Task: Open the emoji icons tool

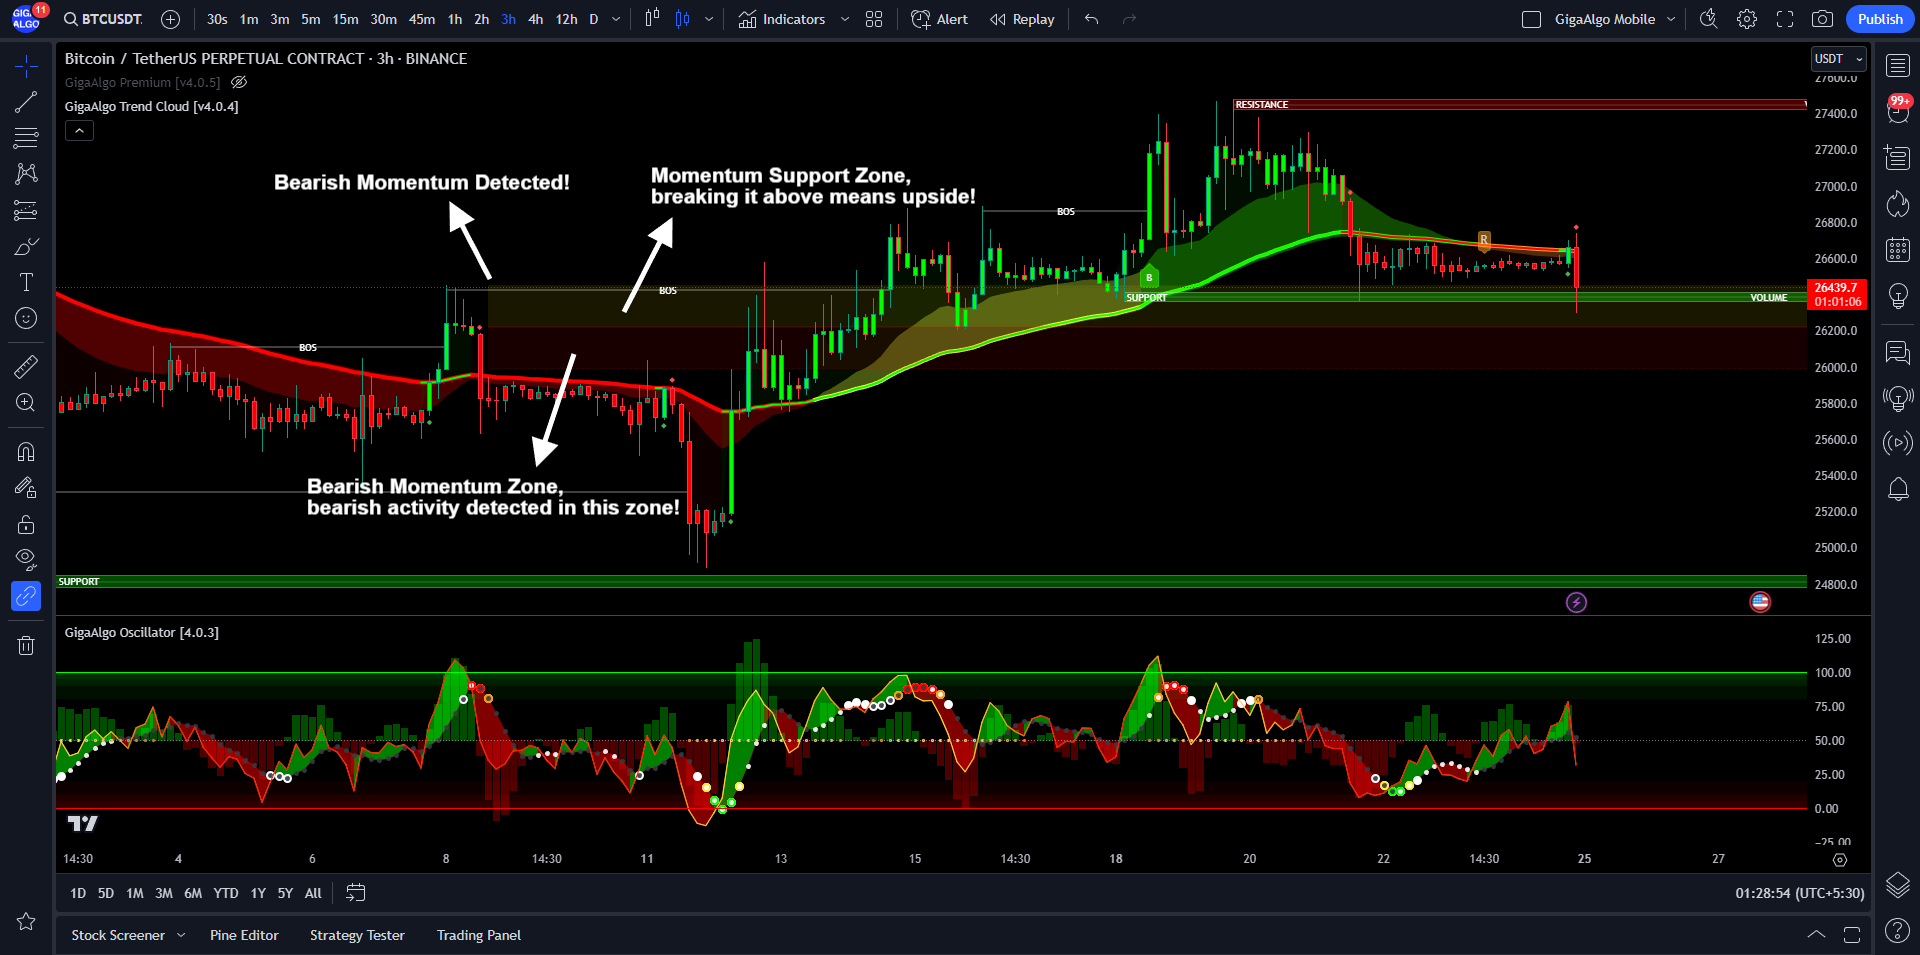Action: 26,318
